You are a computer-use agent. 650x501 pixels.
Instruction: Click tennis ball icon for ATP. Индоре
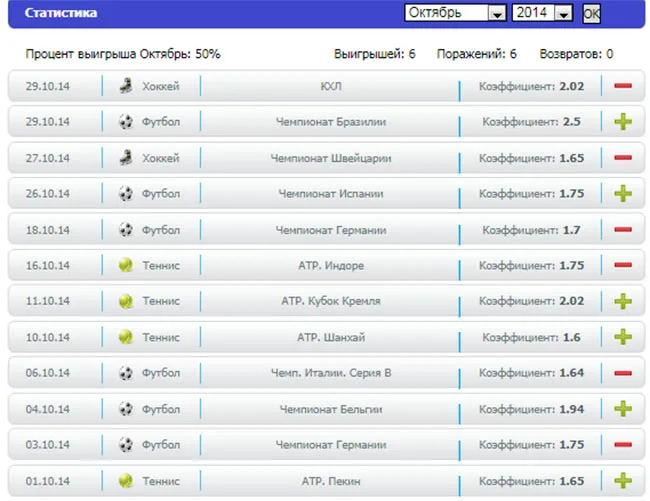pyautogui.click(x=126, y=265)
